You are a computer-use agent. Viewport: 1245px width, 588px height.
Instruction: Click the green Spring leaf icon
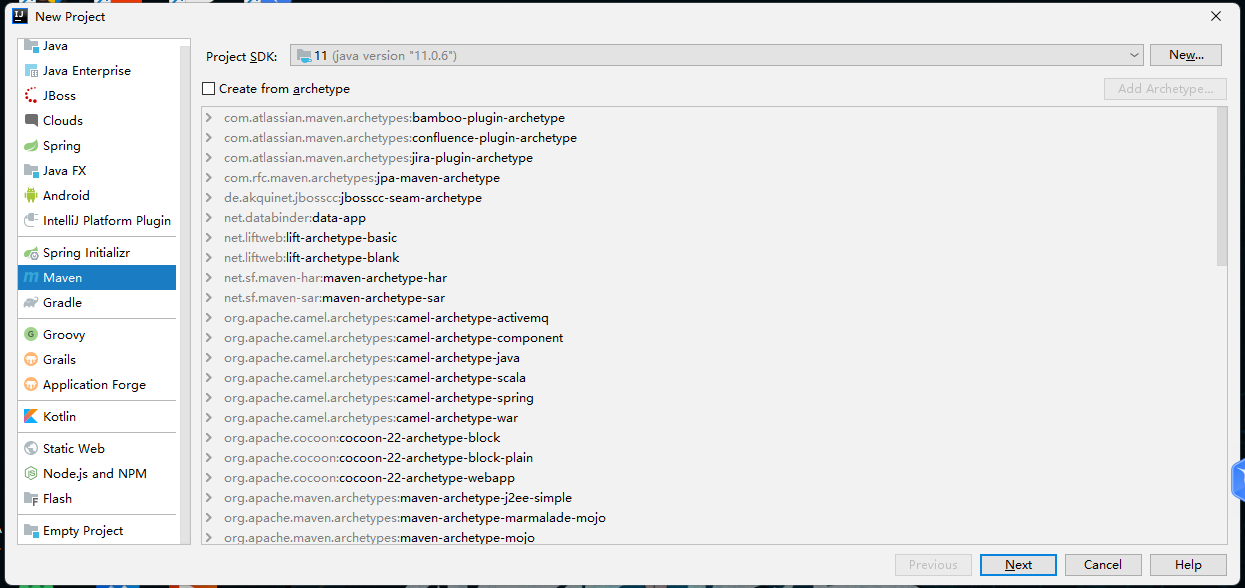(31, 146)
